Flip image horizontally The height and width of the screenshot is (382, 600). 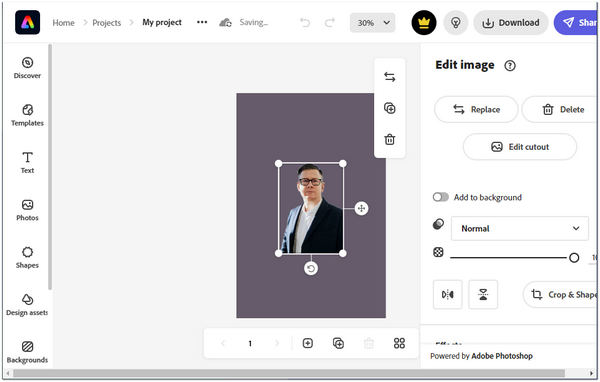coord(448,294)
